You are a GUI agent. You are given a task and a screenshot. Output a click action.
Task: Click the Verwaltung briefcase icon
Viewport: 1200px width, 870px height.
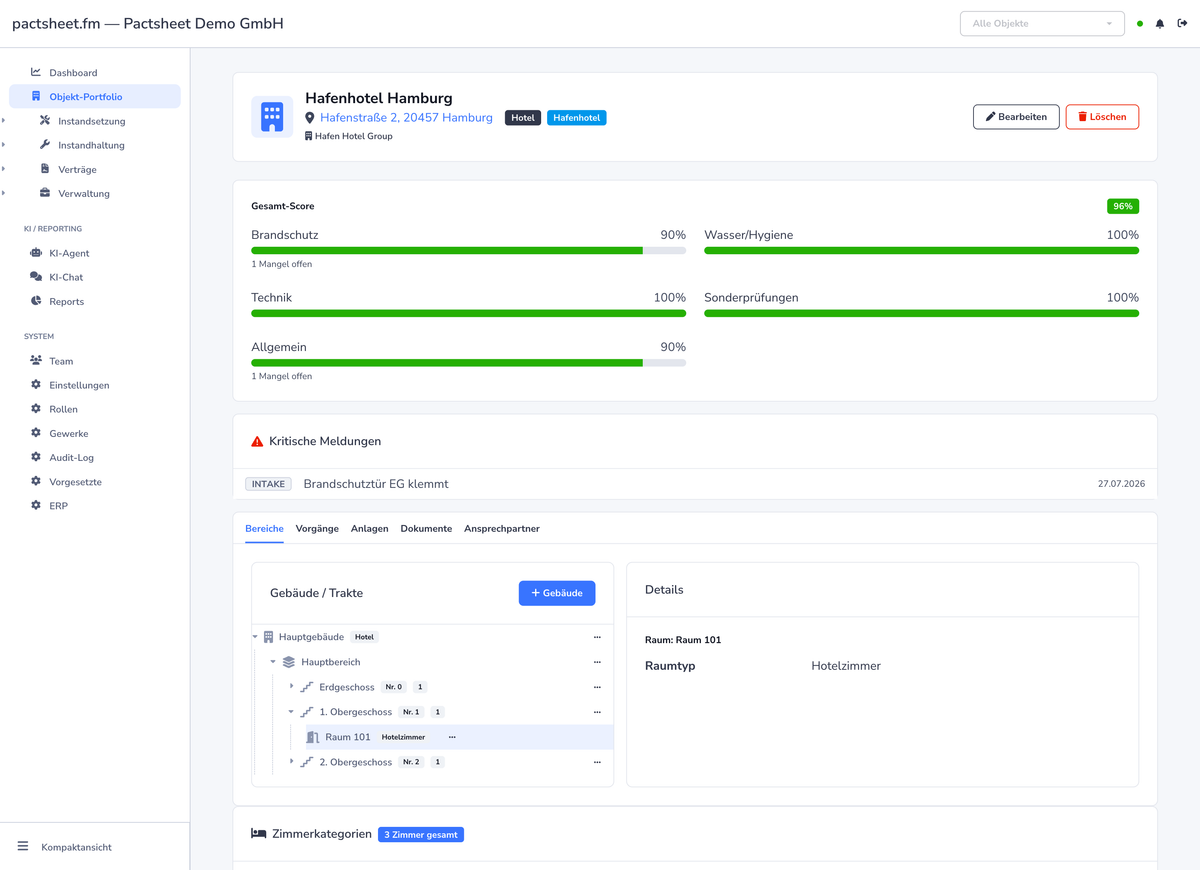[x=45, y=193]
